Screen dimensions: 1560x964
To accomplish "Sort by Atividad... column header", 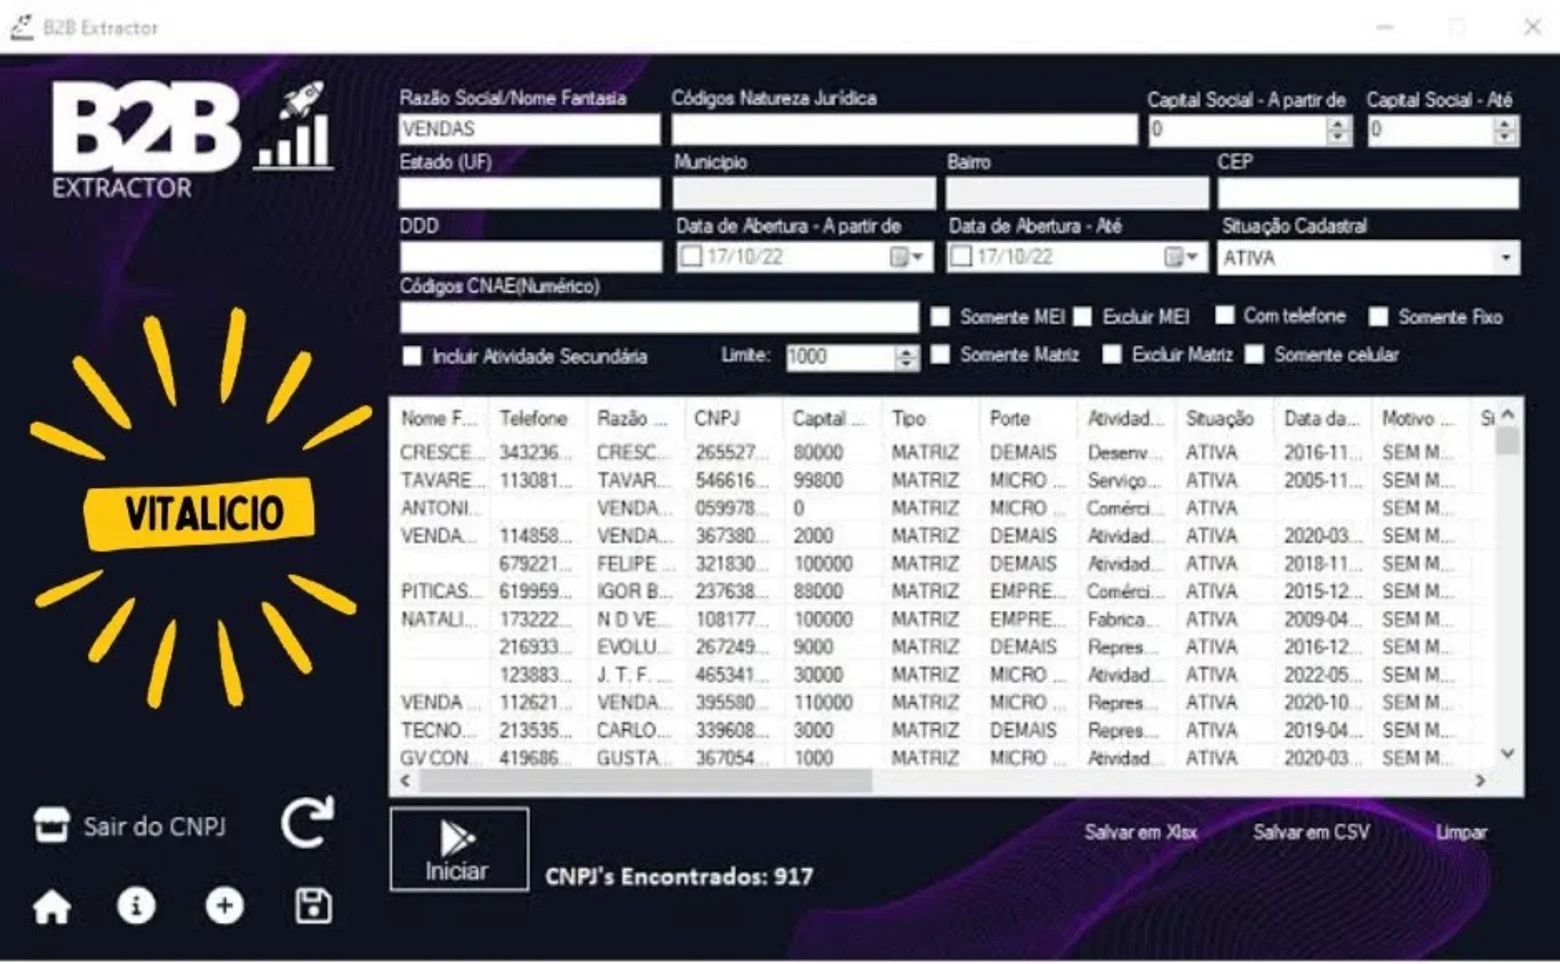I will (1125, 419).
